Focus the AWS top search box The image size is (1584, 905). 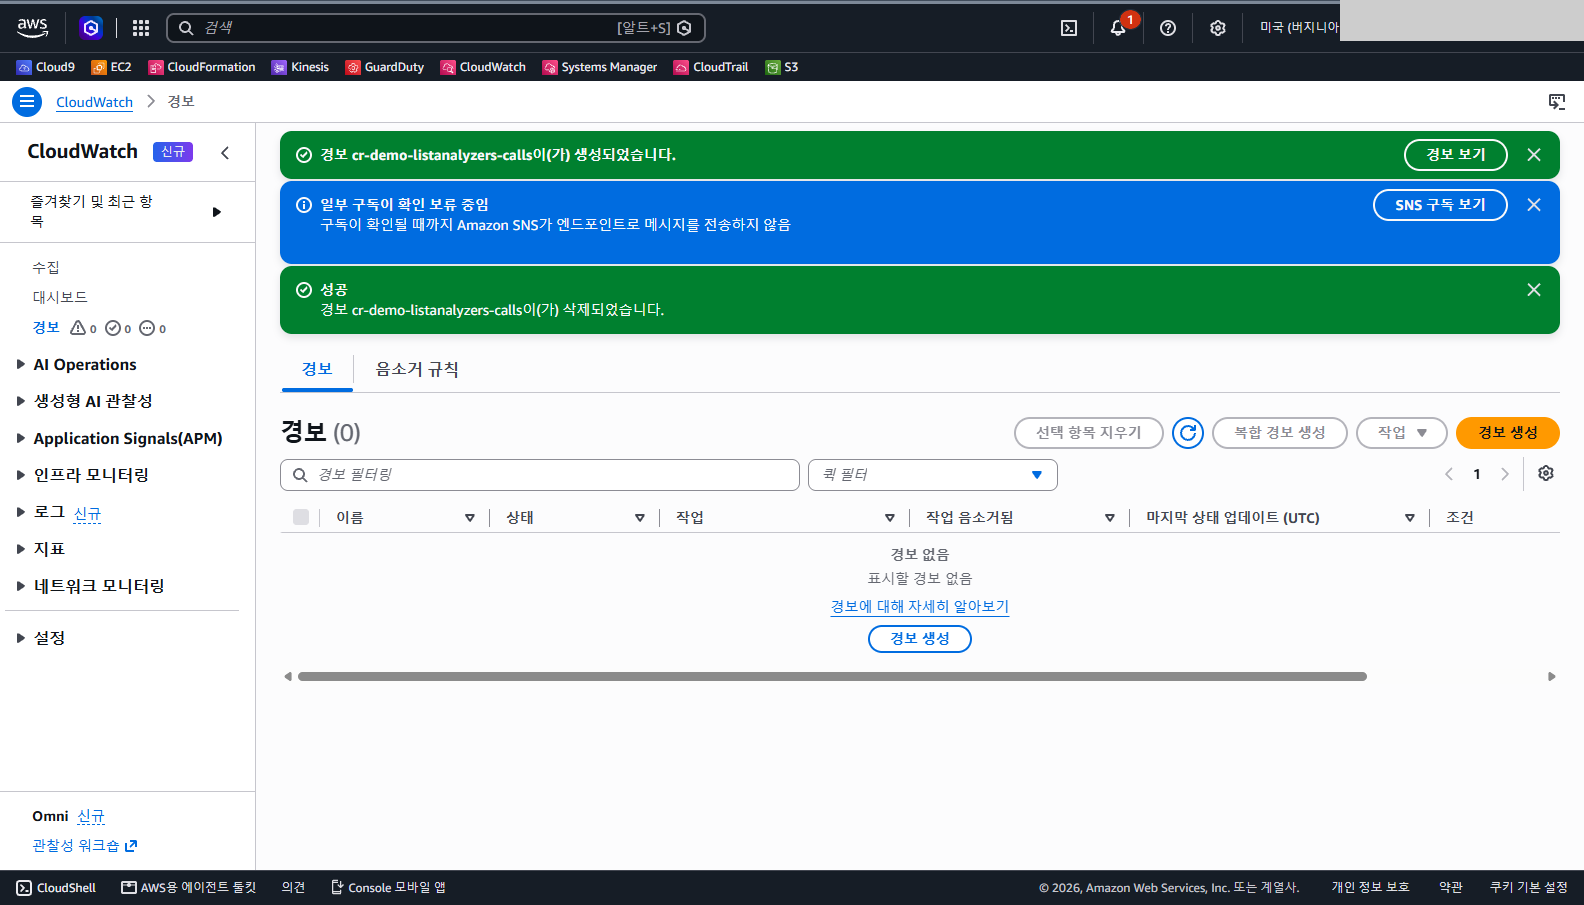(436, 28)
